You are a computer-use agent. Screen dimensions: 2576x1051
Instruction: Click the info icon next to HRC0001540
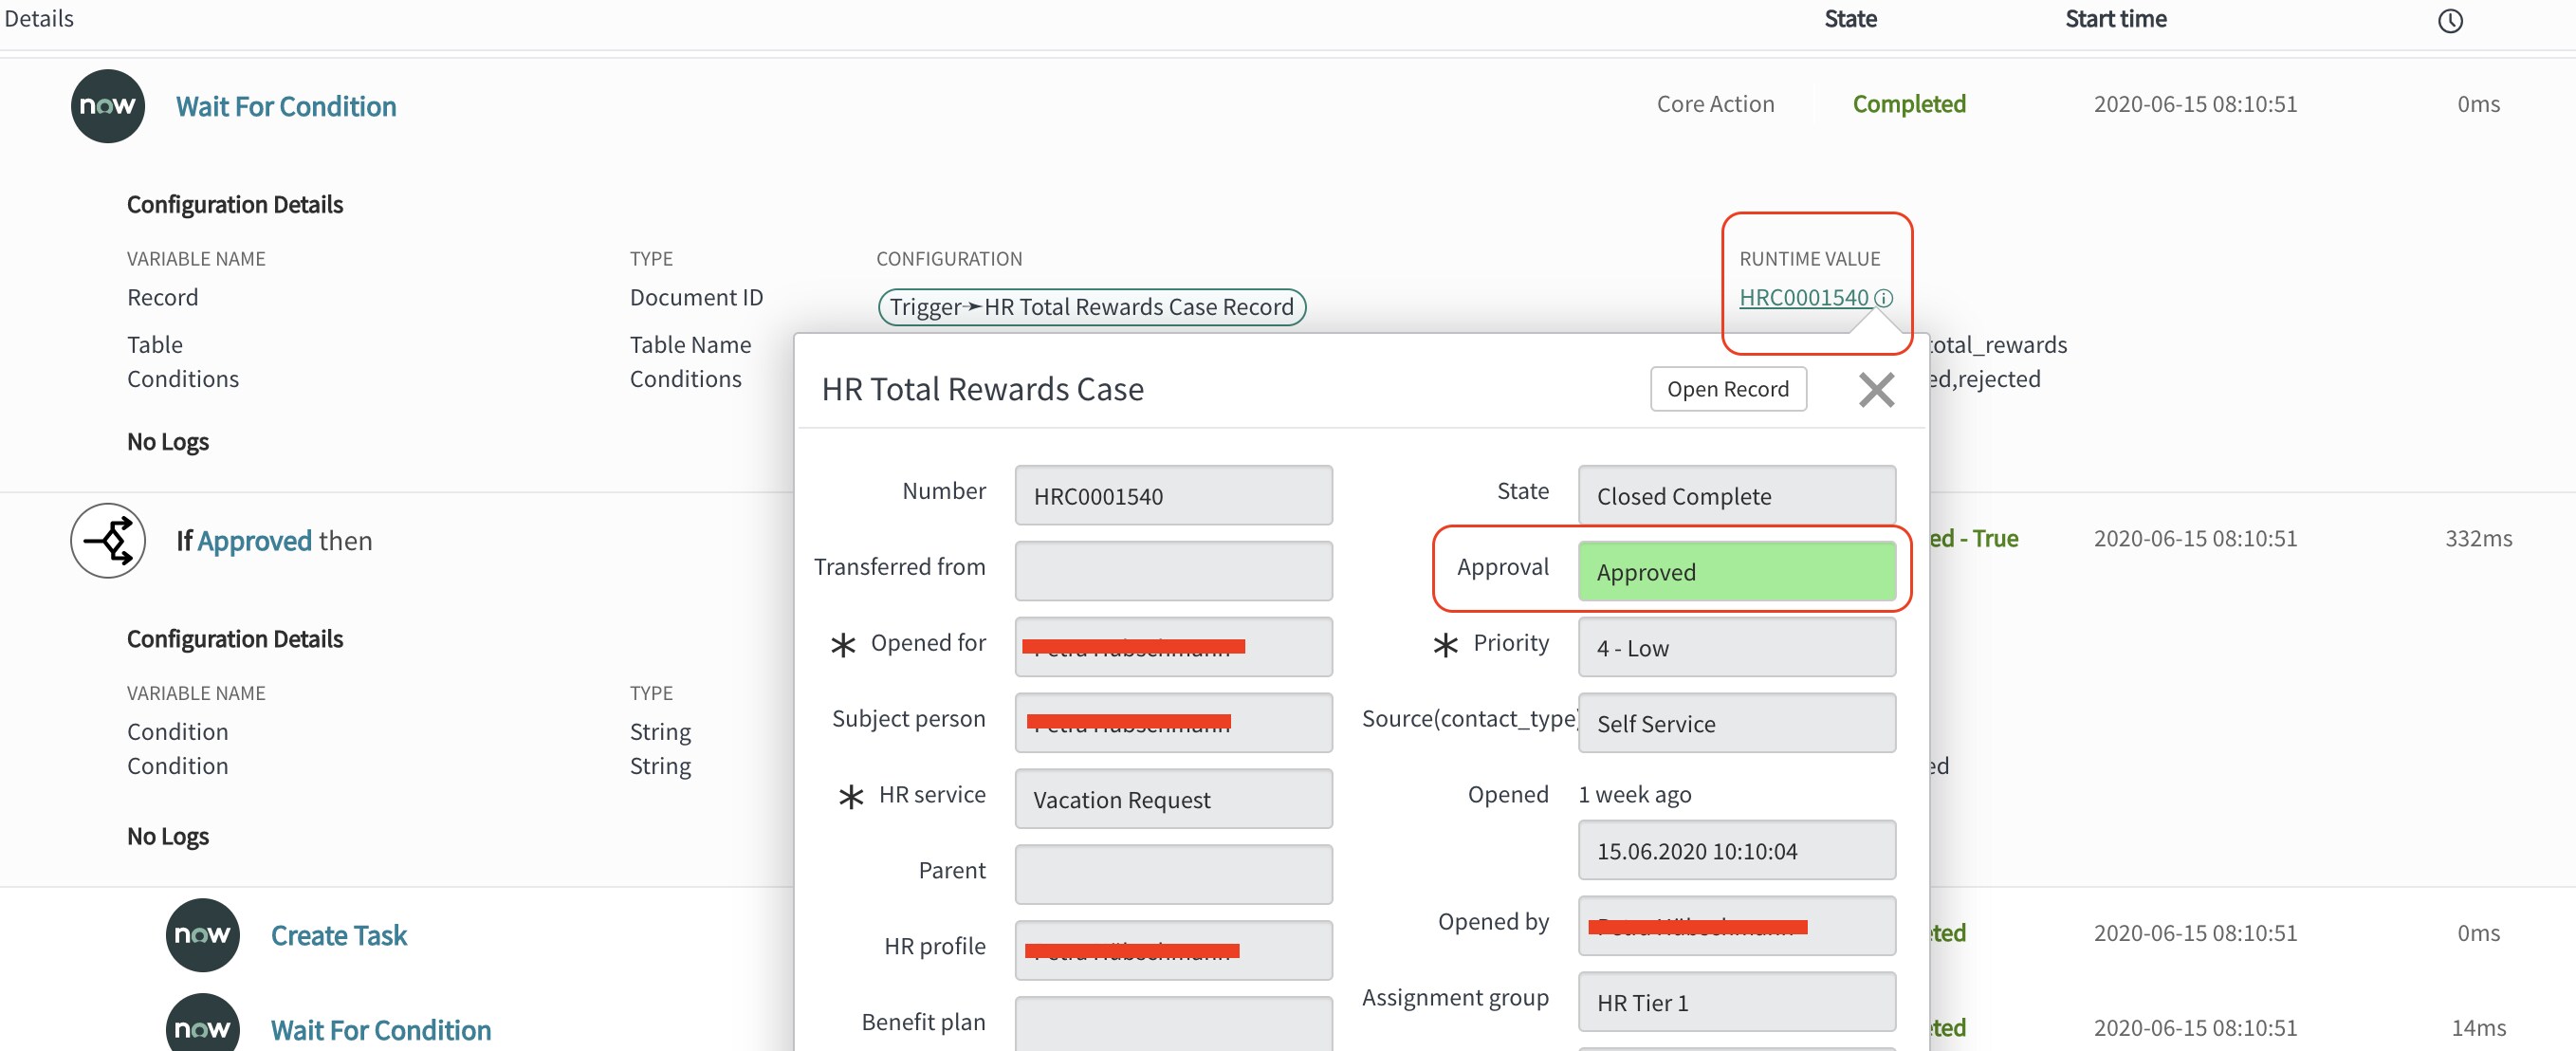coord(1883,298)
